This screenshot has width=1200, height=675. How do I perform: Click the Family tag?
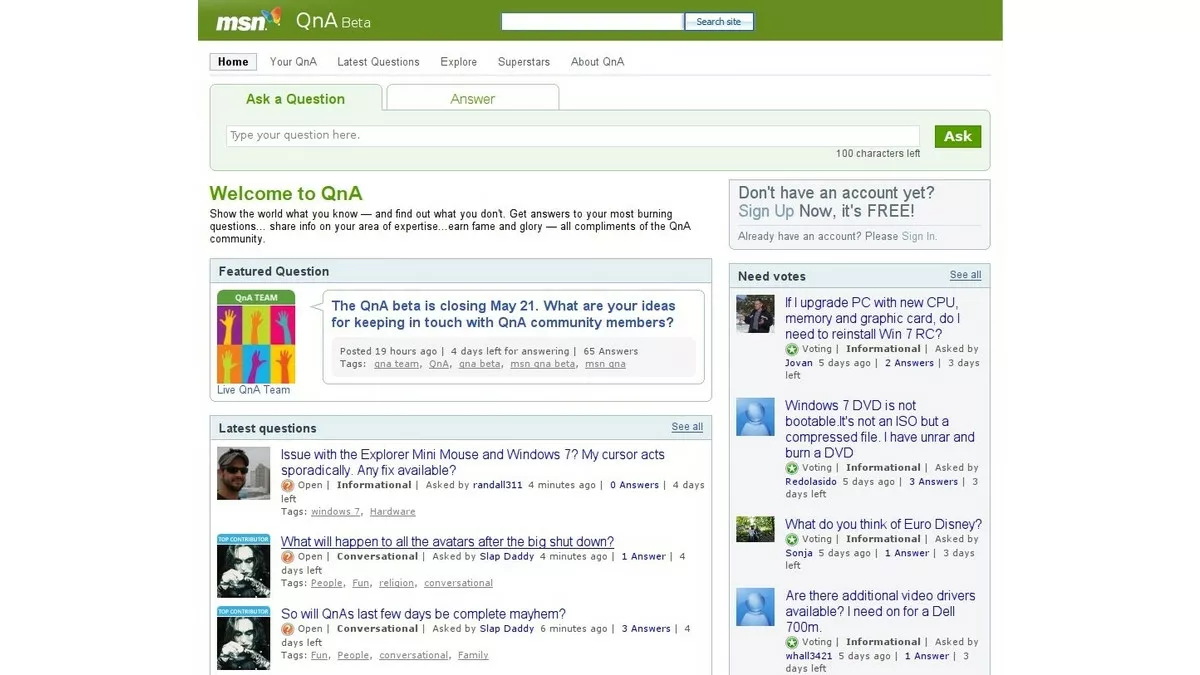click(473, 655)
